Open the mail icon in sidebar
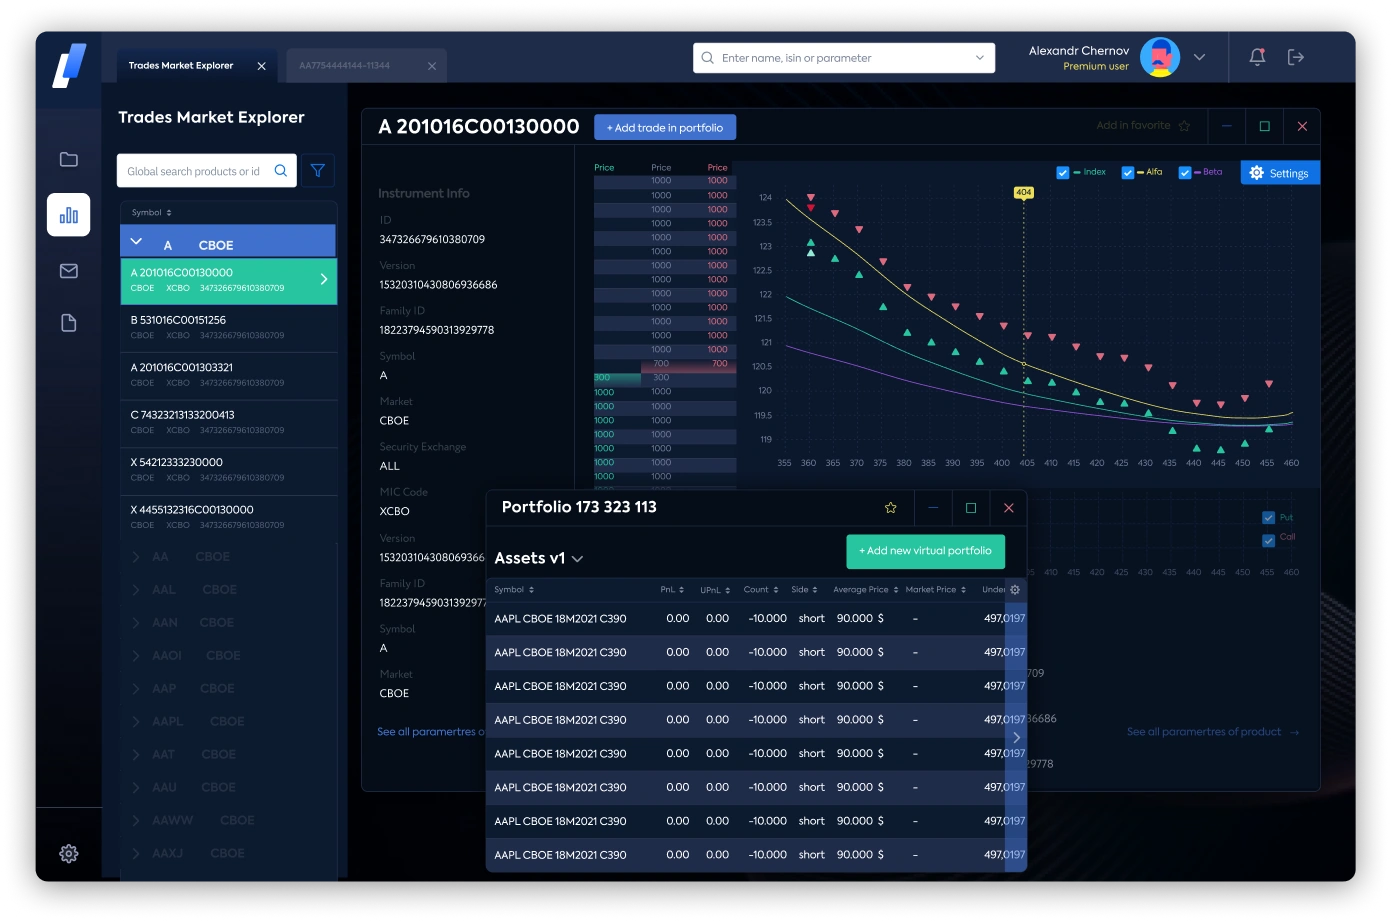Screen dimensions: 1392x922 click(x=69, y=271)
